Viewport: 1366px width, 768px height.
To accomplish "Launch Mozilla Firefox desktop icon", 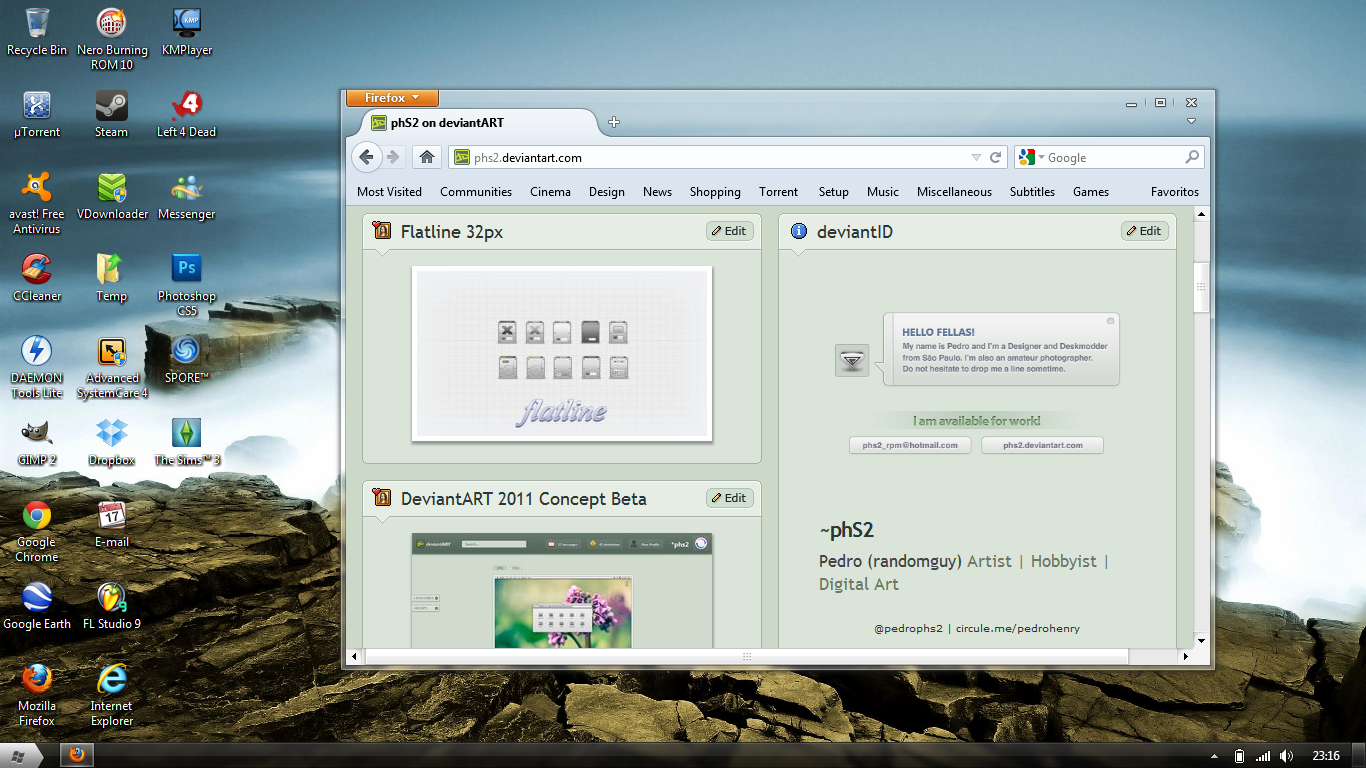I will [x=37, y=695].
